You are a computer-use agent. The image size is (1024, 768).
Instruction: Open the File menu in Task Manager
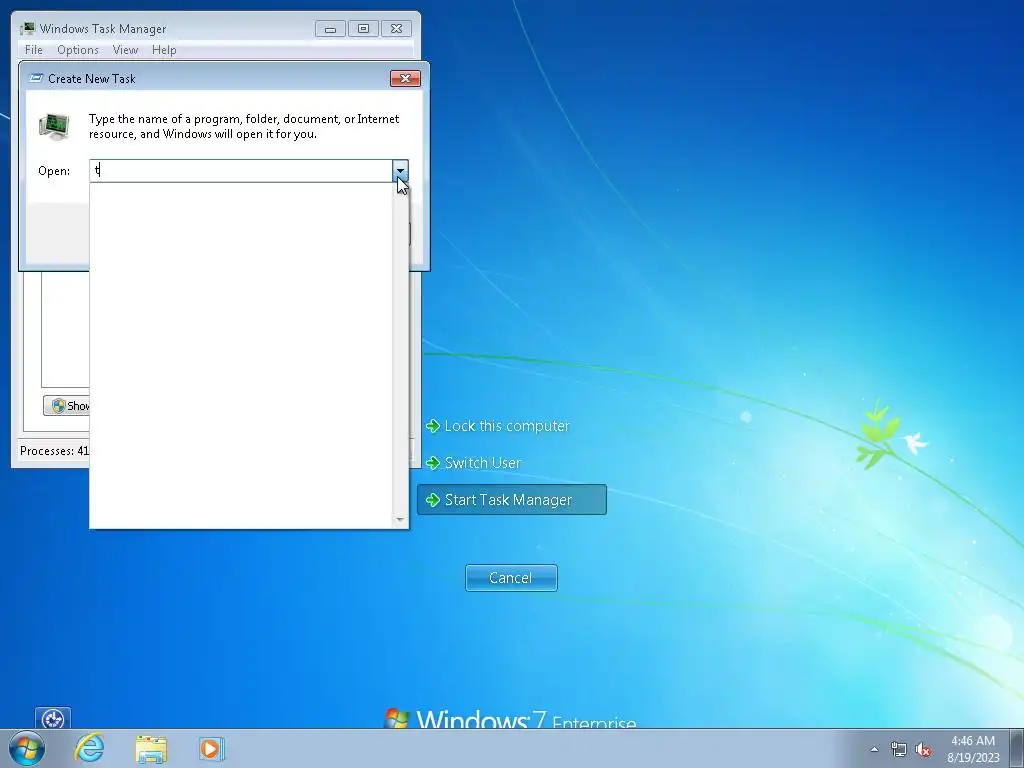coord(33,50)
